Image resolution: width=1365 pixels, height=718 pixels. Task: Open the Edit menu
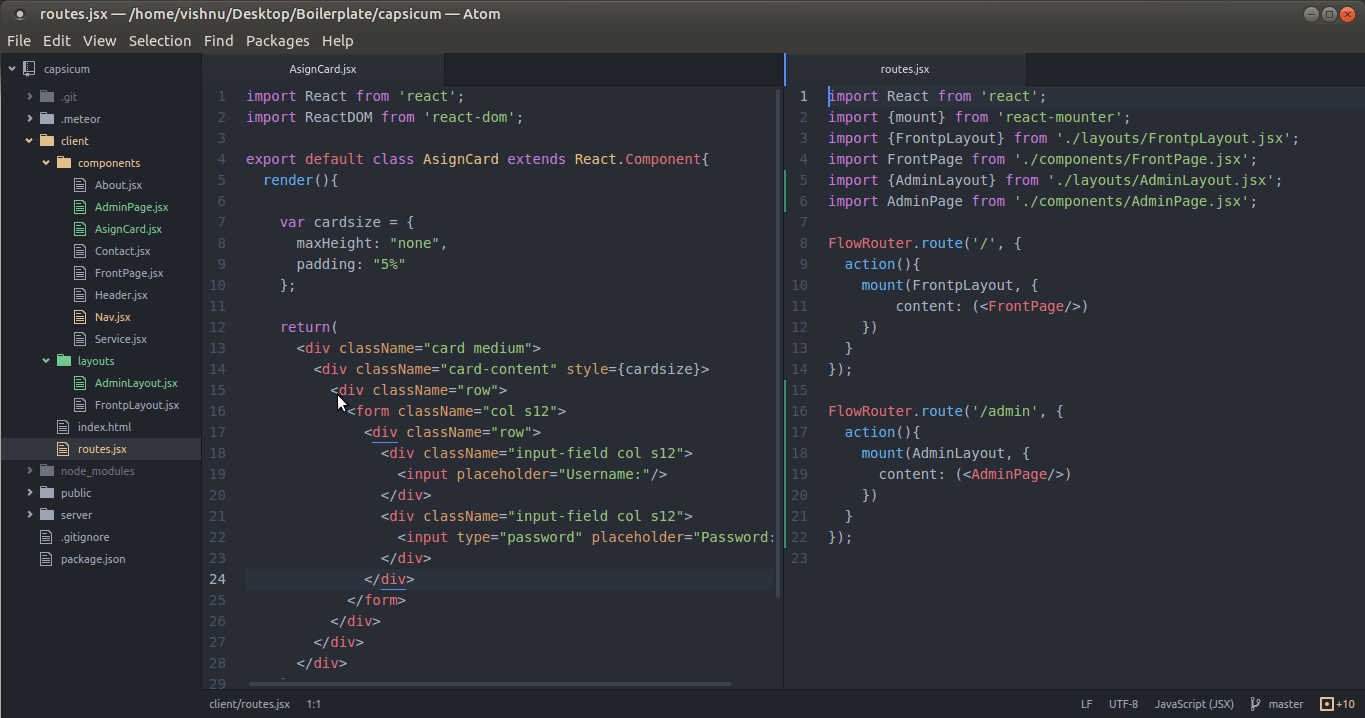[x=56, y=41]
